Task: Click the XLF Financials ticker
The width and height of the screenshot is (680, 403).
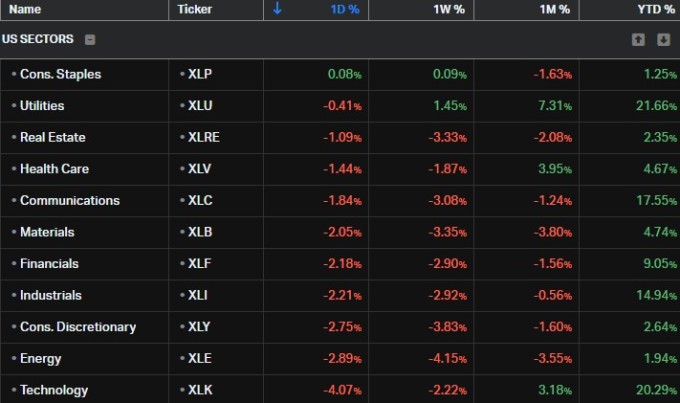Action: point(200,264)
